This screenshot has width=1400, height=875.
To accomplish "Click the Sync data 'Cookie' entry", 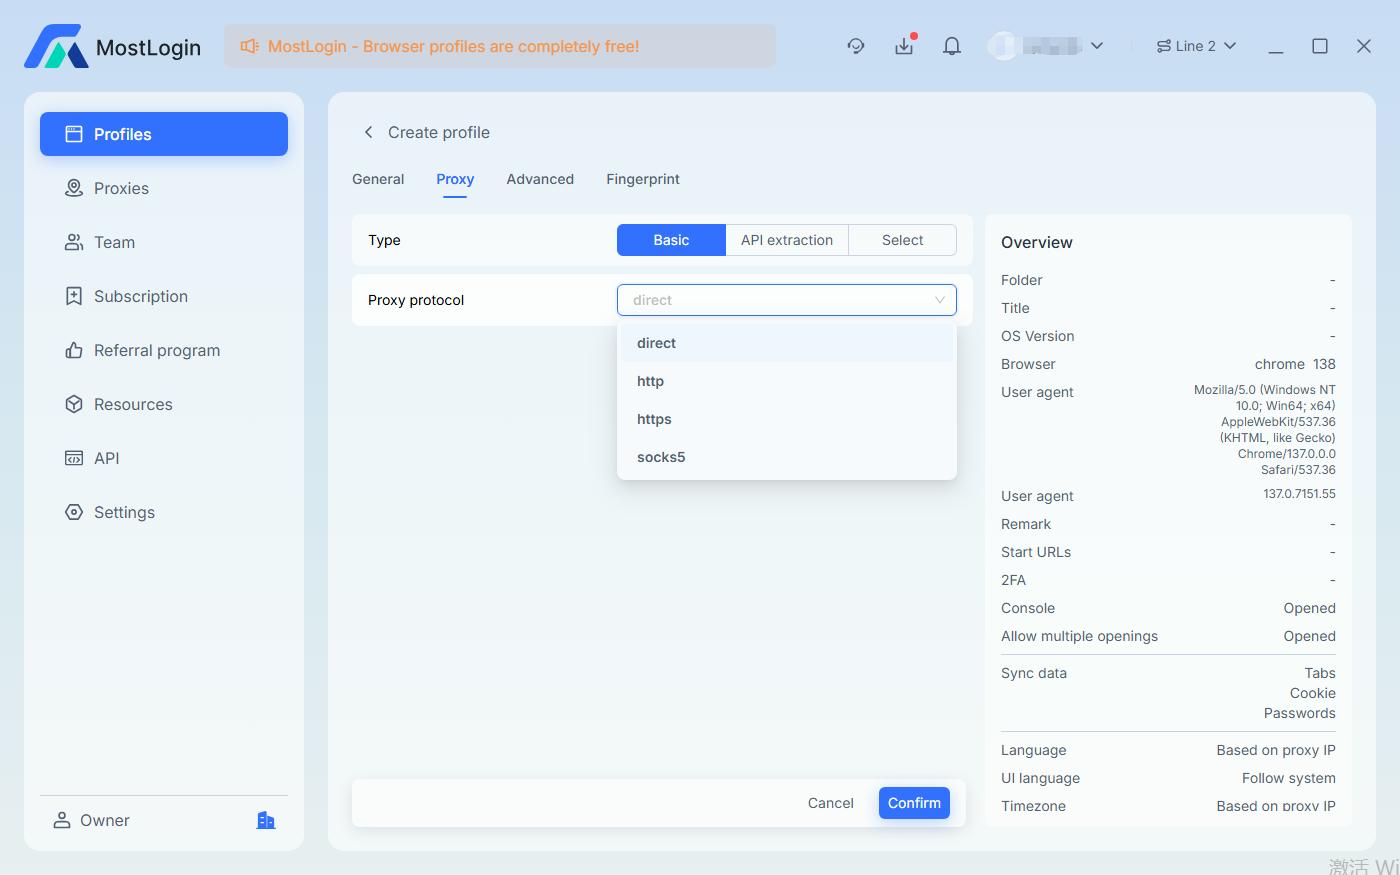I will [x=1313, y=693].
